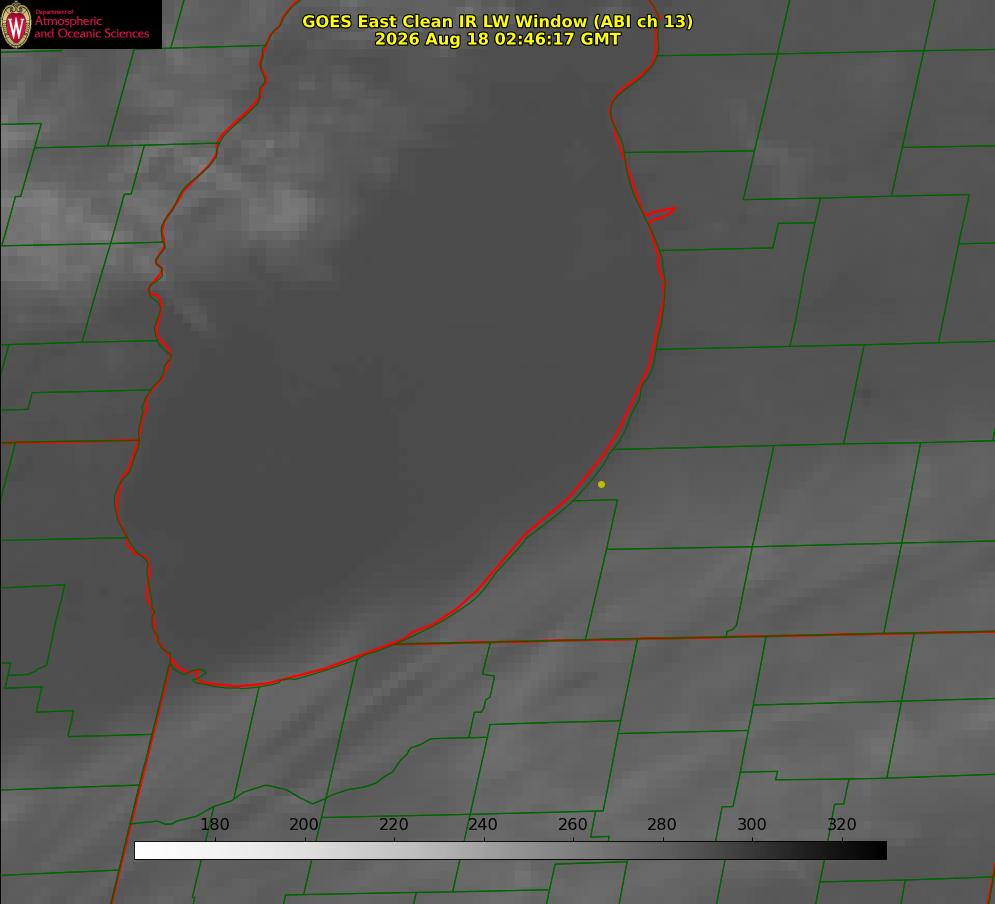Open the Atmospheric and Oceanic Sciences link

pyautogui.click(x=91, y=27)
